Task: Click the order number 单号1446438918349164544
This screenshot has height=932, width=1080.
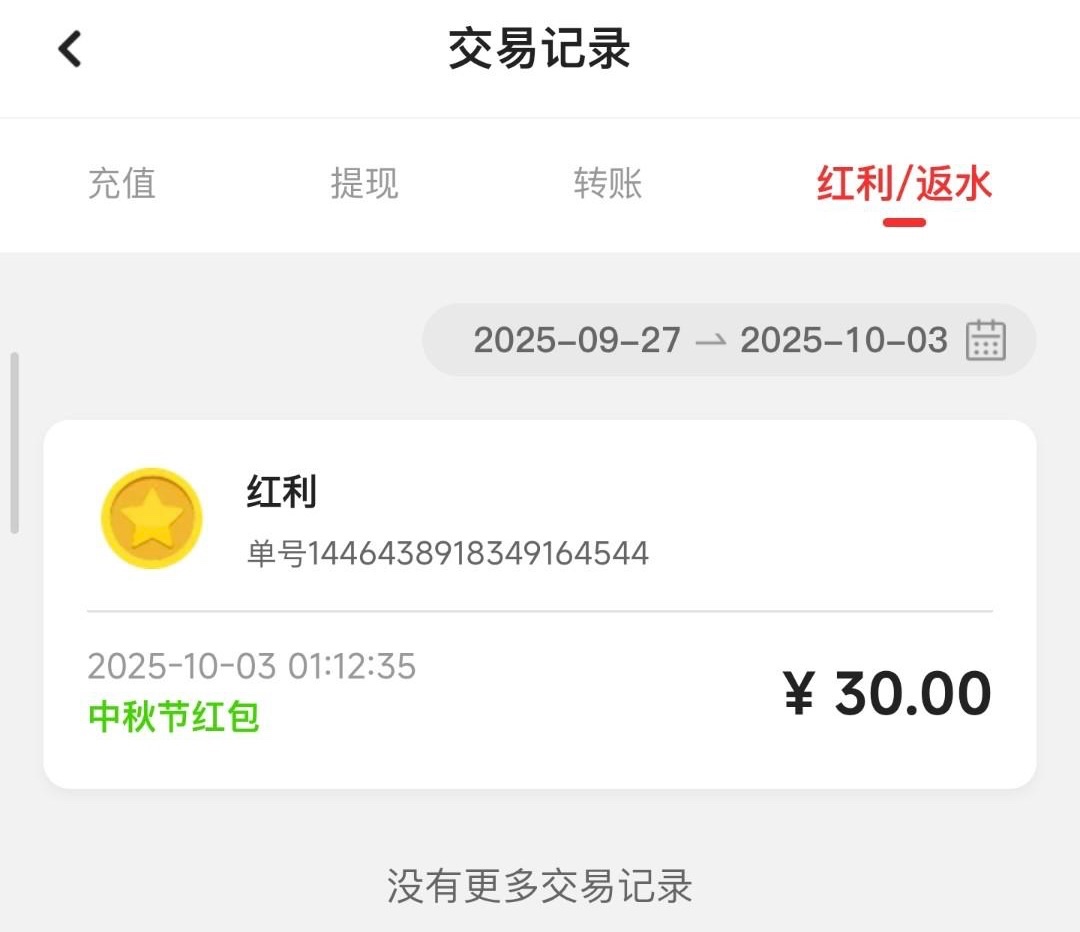Action: click(448, 553)
